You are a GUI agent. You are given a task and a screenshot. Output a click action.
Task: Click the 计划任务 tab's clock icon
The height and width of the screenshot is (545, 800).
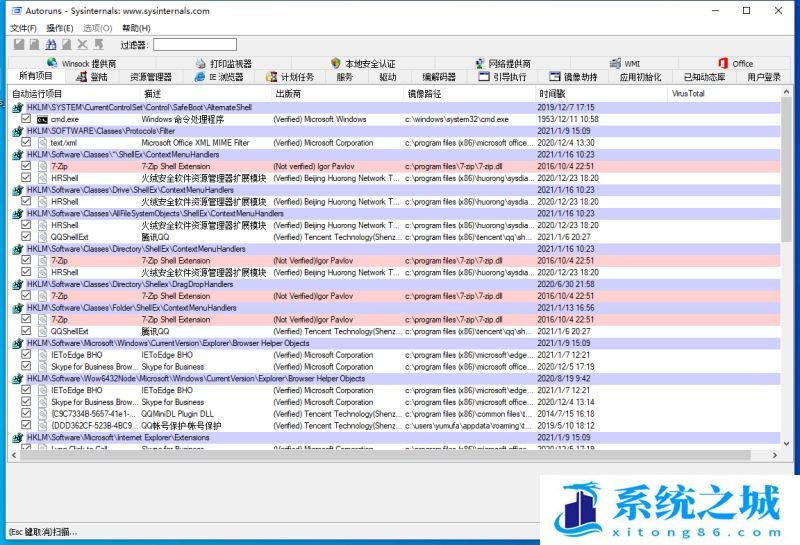pos(271,77)
